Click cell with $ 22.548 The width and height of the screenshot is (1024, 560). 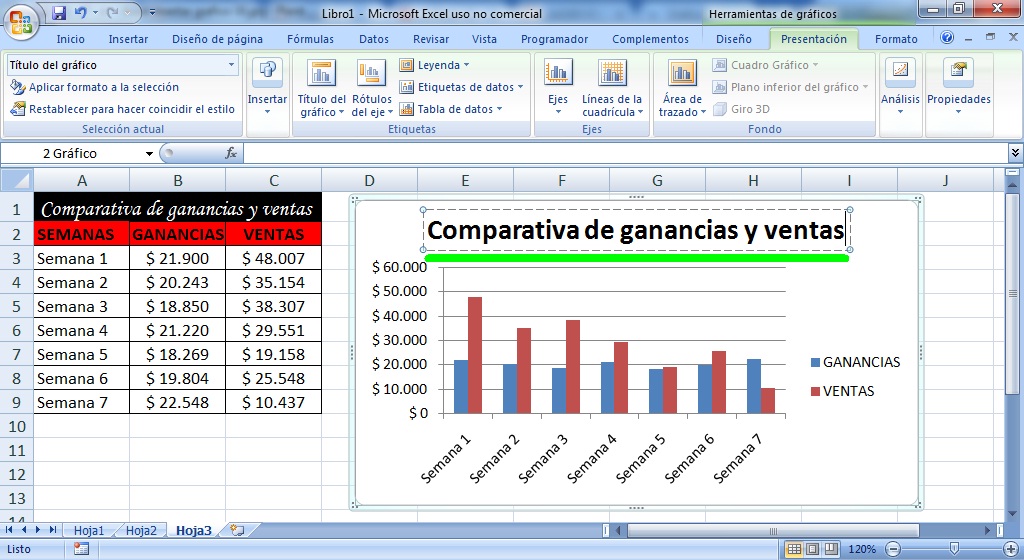click(x=178, y=403)
